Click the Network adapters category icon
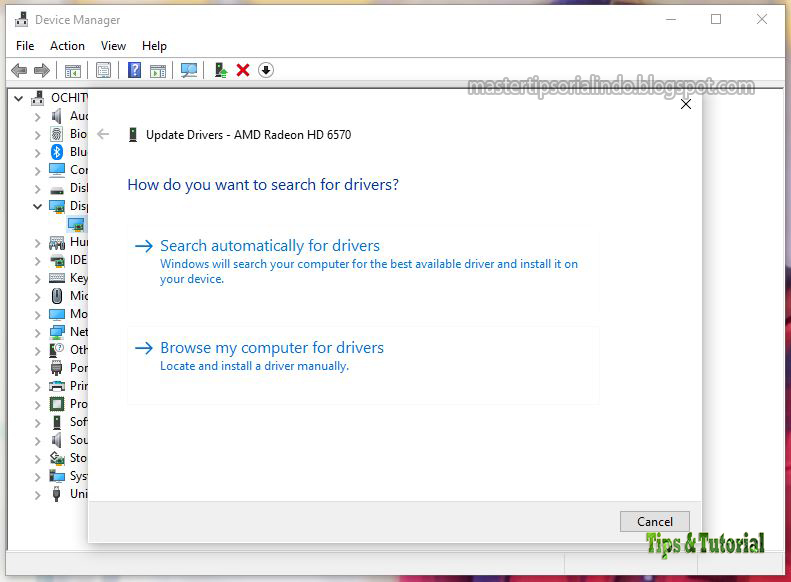Viewport: 791px width, 582px height. (x=57, y=332)
